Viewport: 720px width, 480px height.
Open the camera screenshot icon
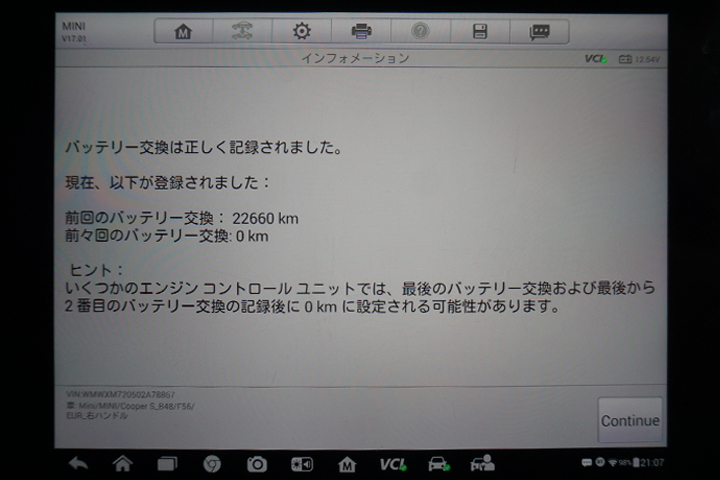click(257, 464)
